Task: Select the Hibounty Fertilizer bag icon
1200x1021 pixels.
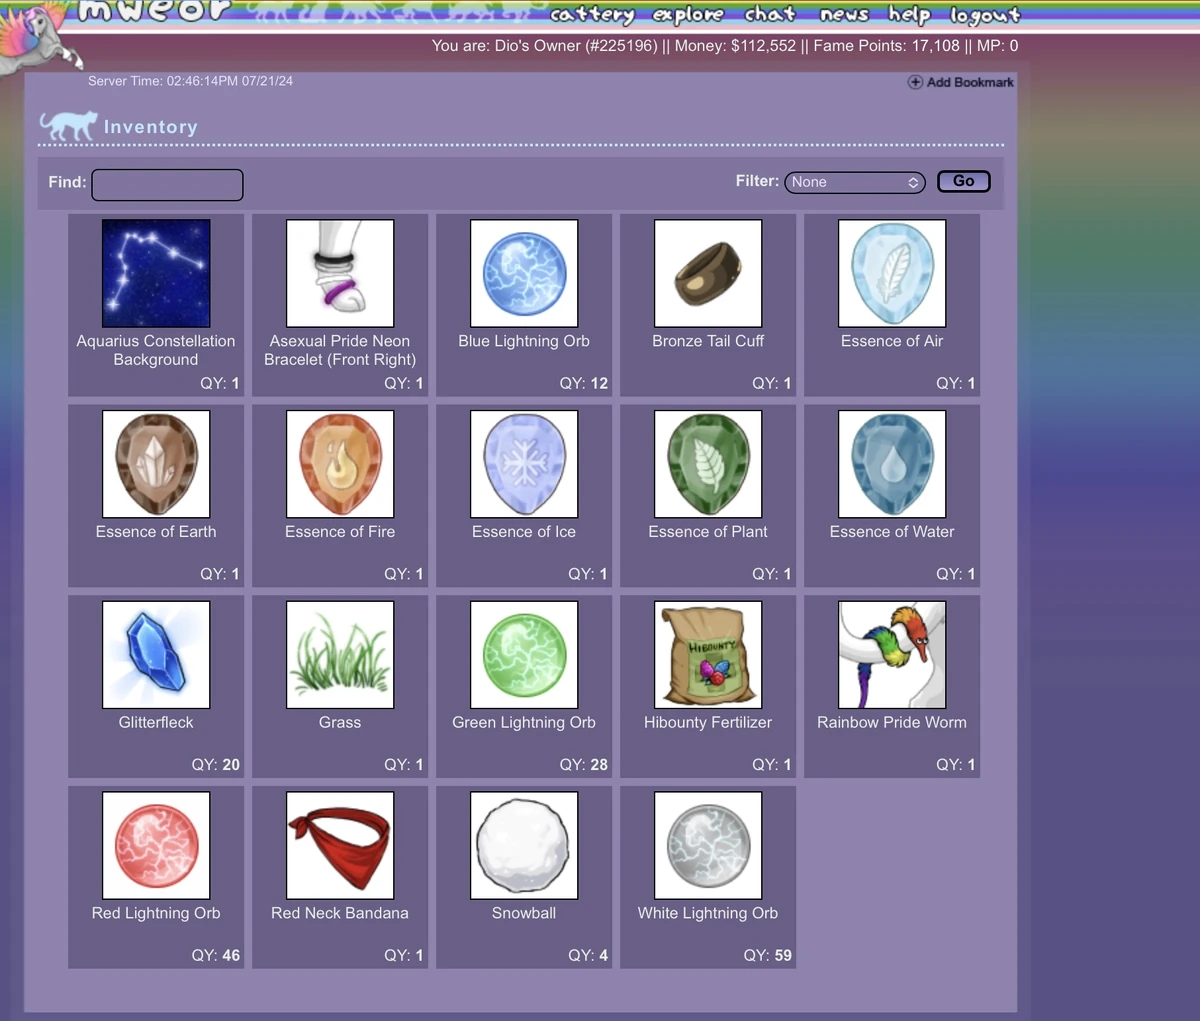Action: (x=707, y=654)
